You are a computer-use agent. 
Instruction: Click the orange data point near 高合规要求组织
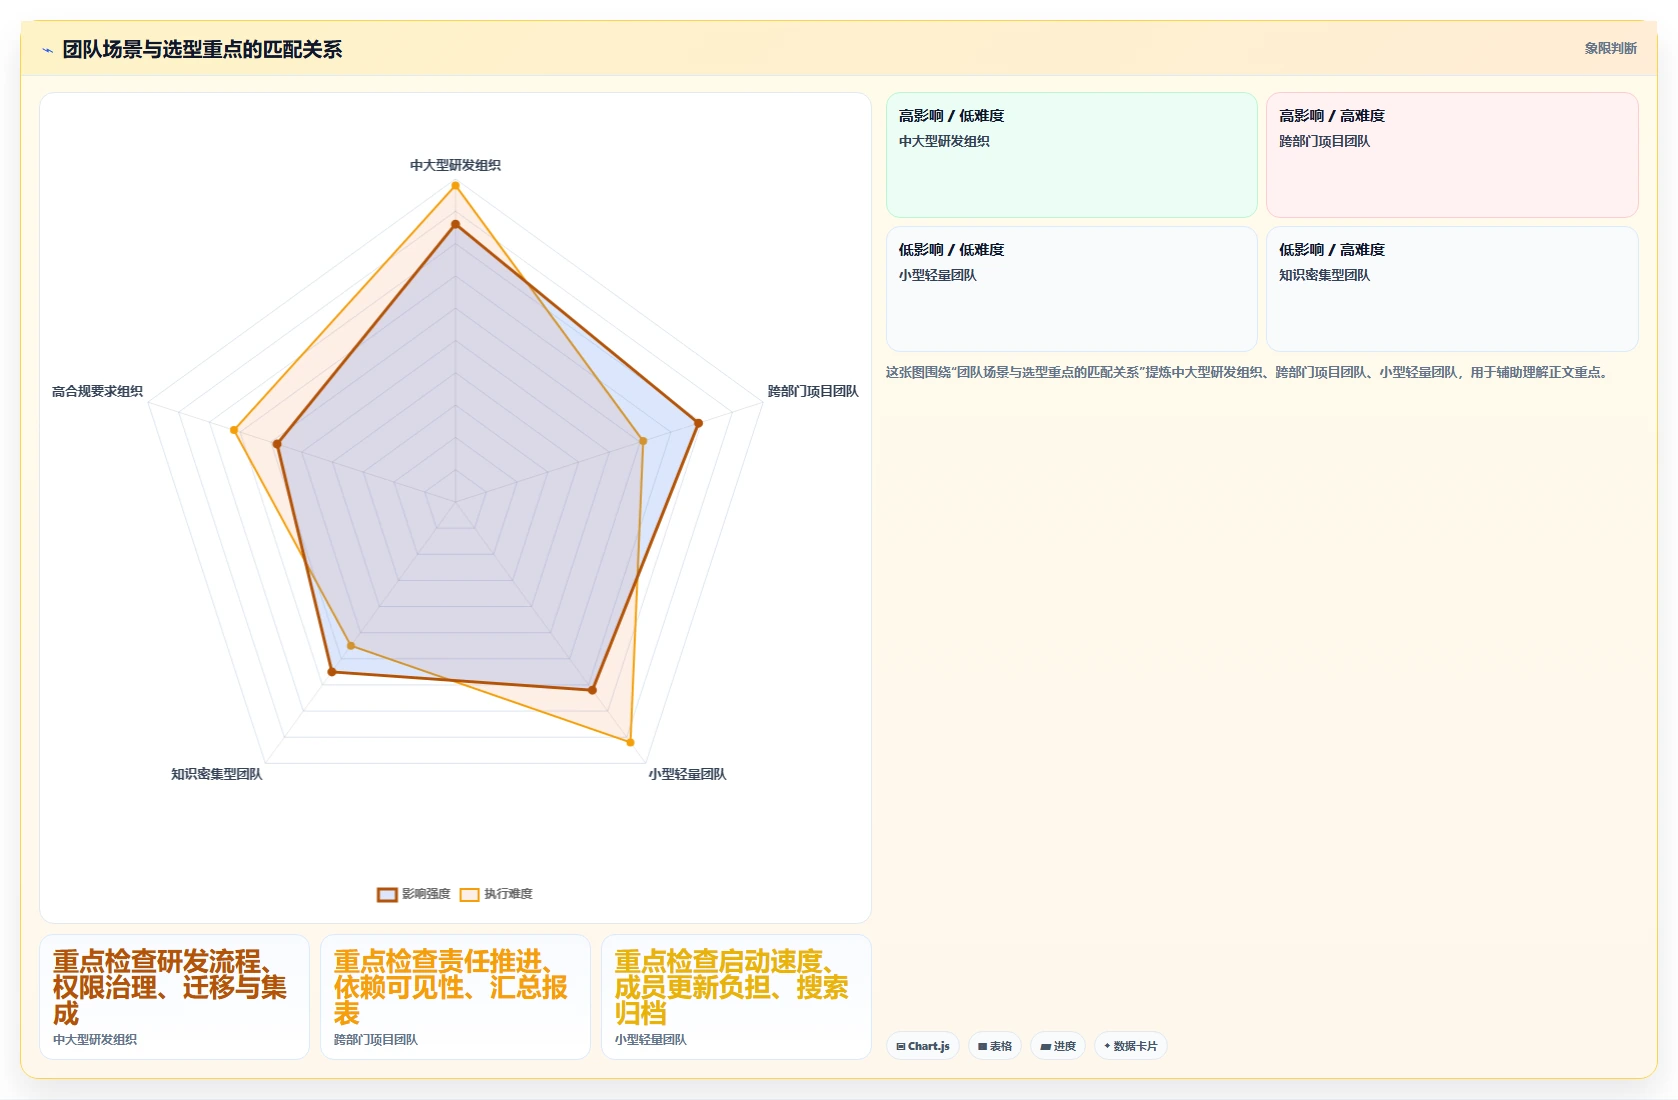click(x=234, y=430)
